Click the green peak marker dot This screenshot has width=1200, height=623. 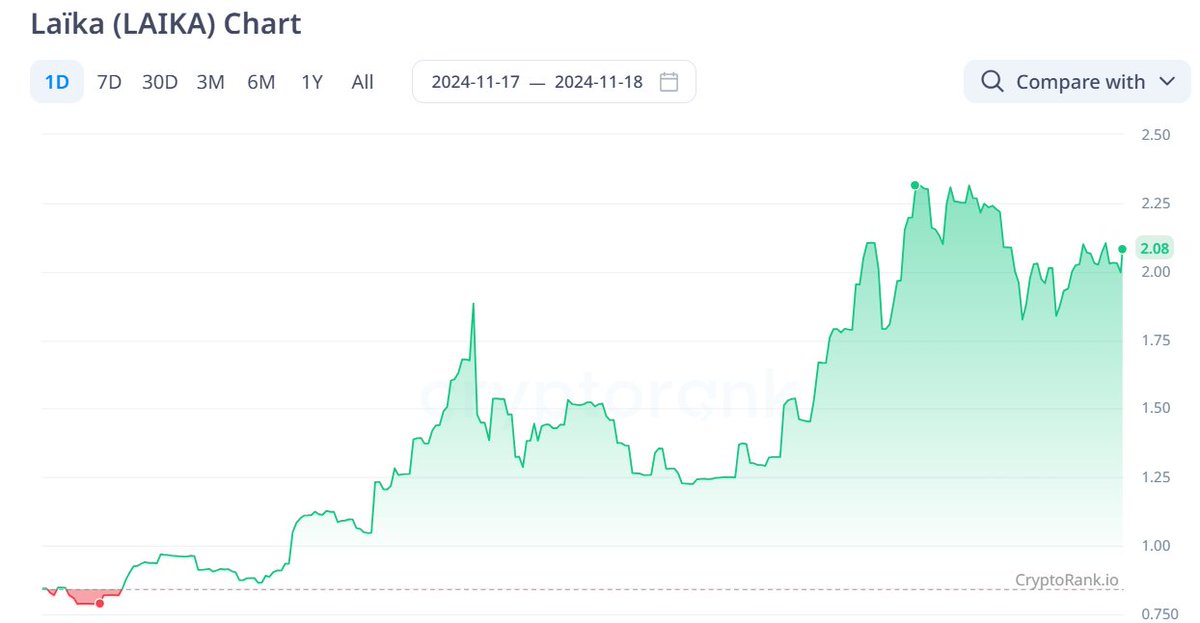pyautogui.click(x=914, y=185)
